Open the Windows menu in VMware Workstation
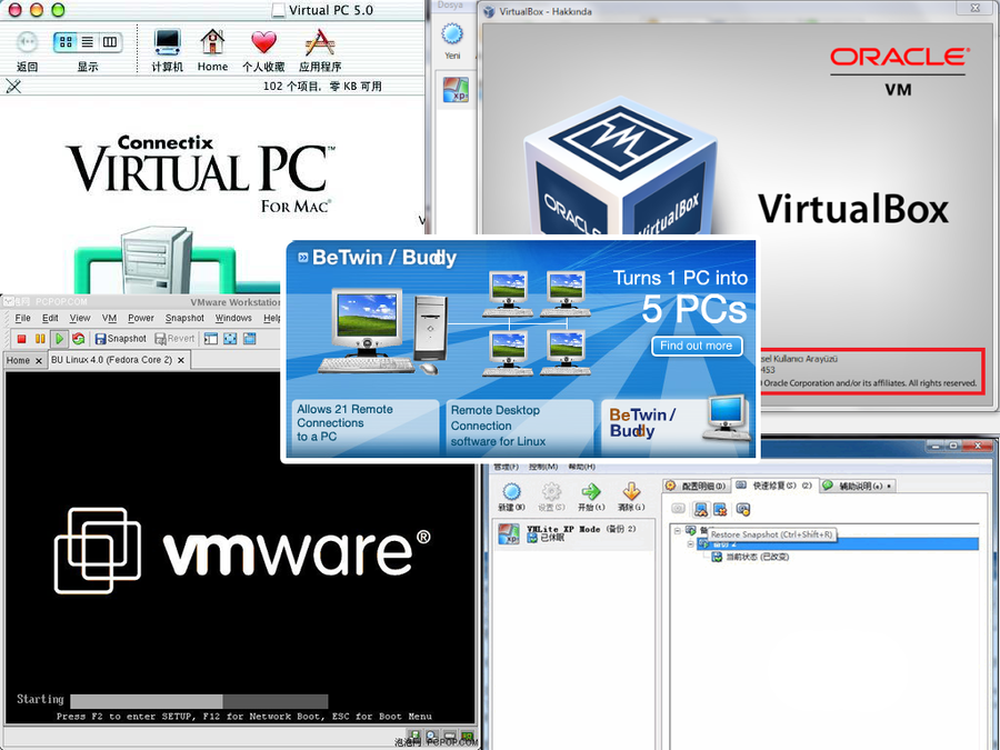Screen dimensions: 1000x750 coord(233,318)
